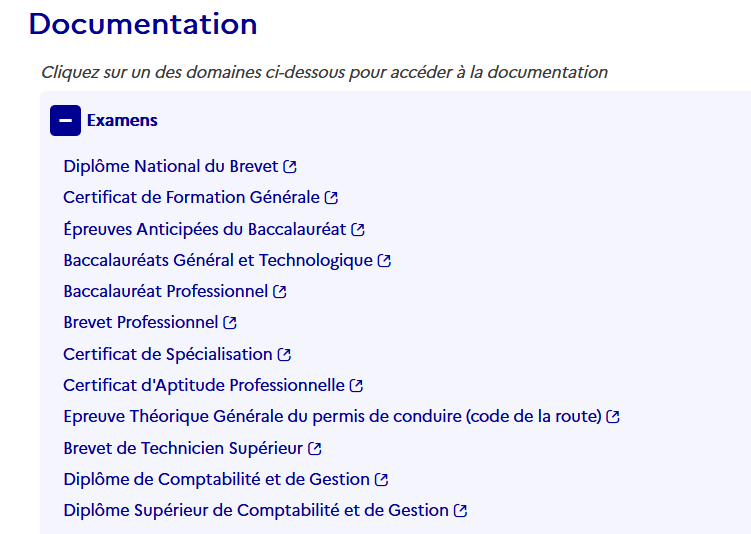Open the Diplôme National du Brevet link
The height and width of the screenshot is (534, 751).
[x=170, y=166]
